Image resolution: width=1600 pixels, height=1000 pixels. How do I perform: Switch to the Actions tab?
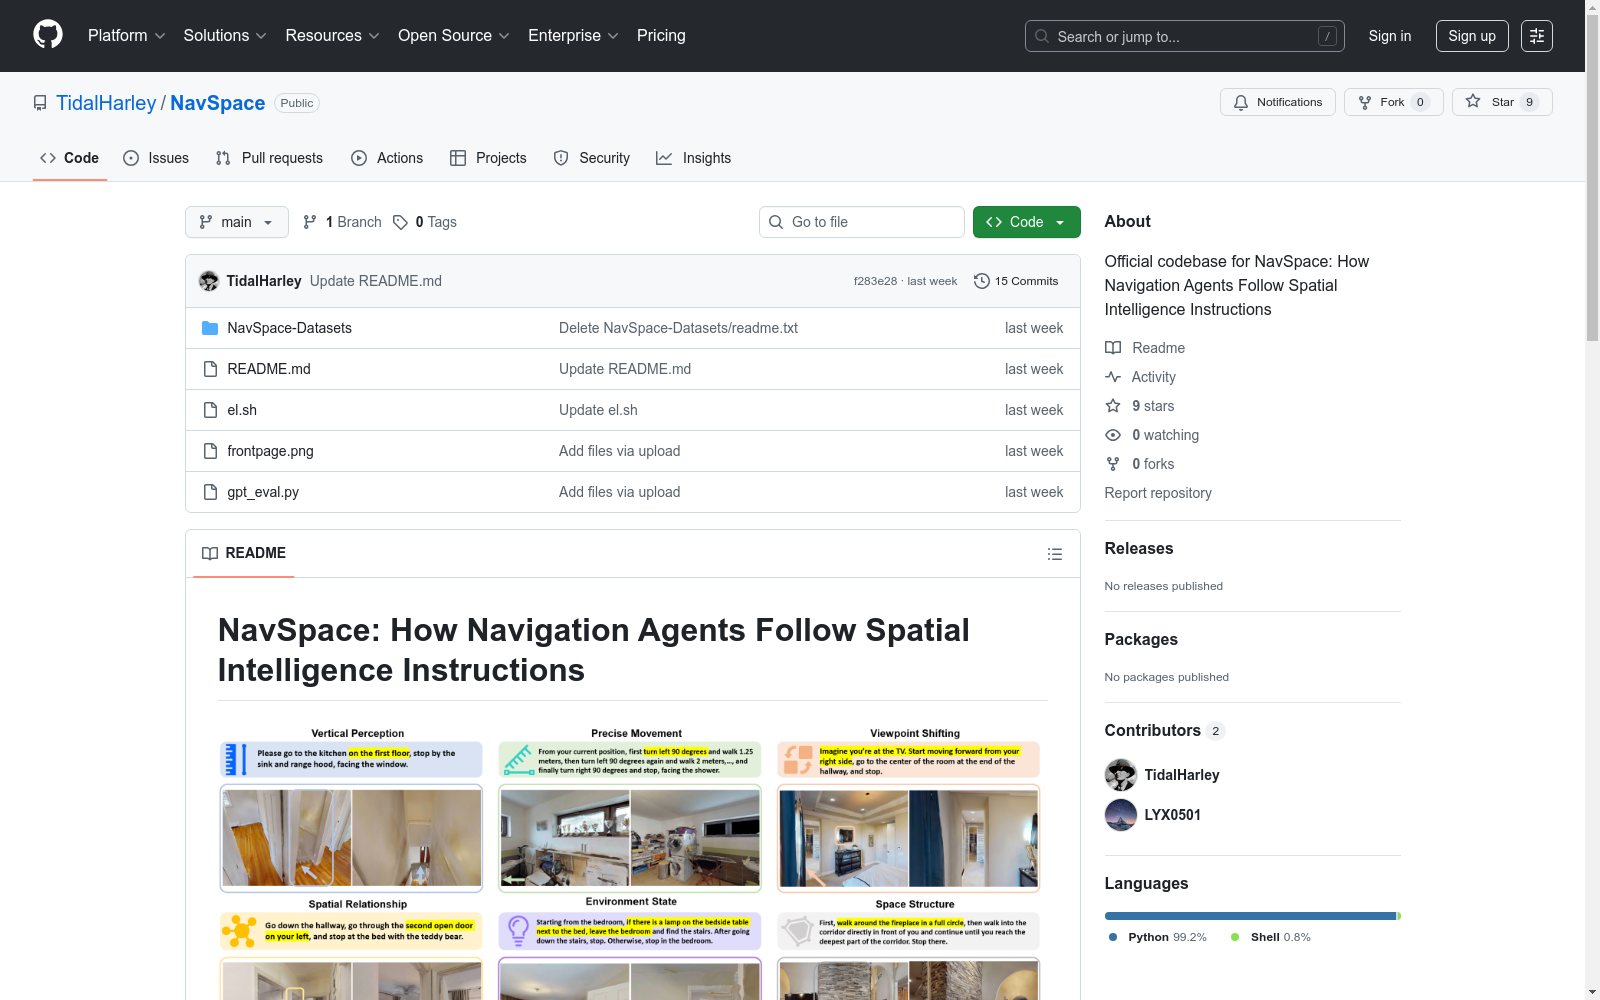pyautogui.click(x=387, y=158)
